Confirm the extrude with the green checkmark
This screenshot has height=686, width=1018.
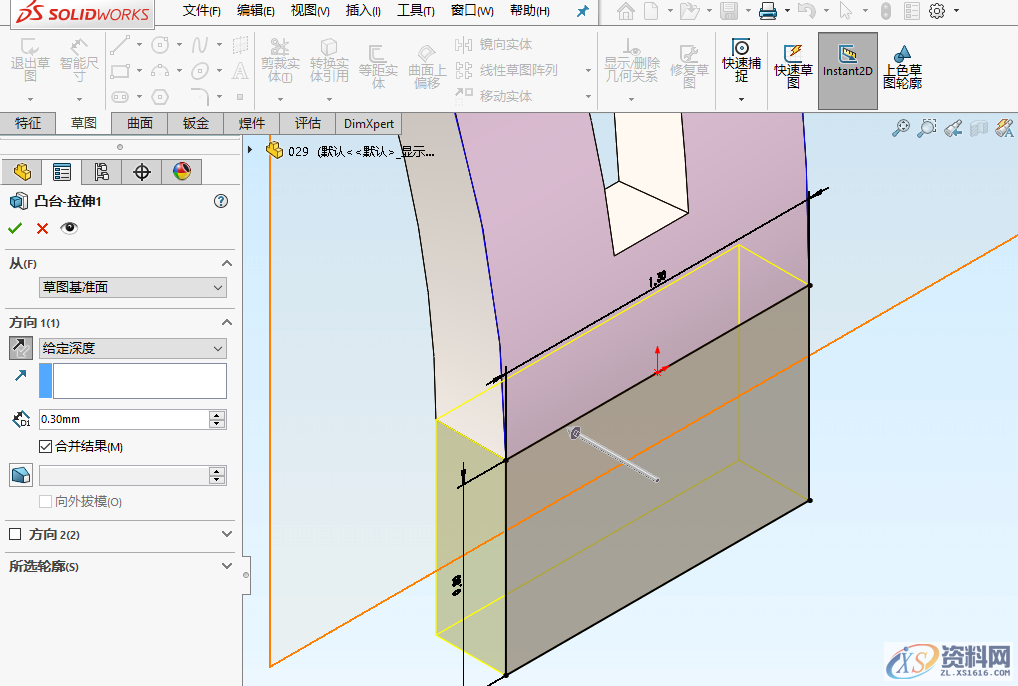coord(15,228)
